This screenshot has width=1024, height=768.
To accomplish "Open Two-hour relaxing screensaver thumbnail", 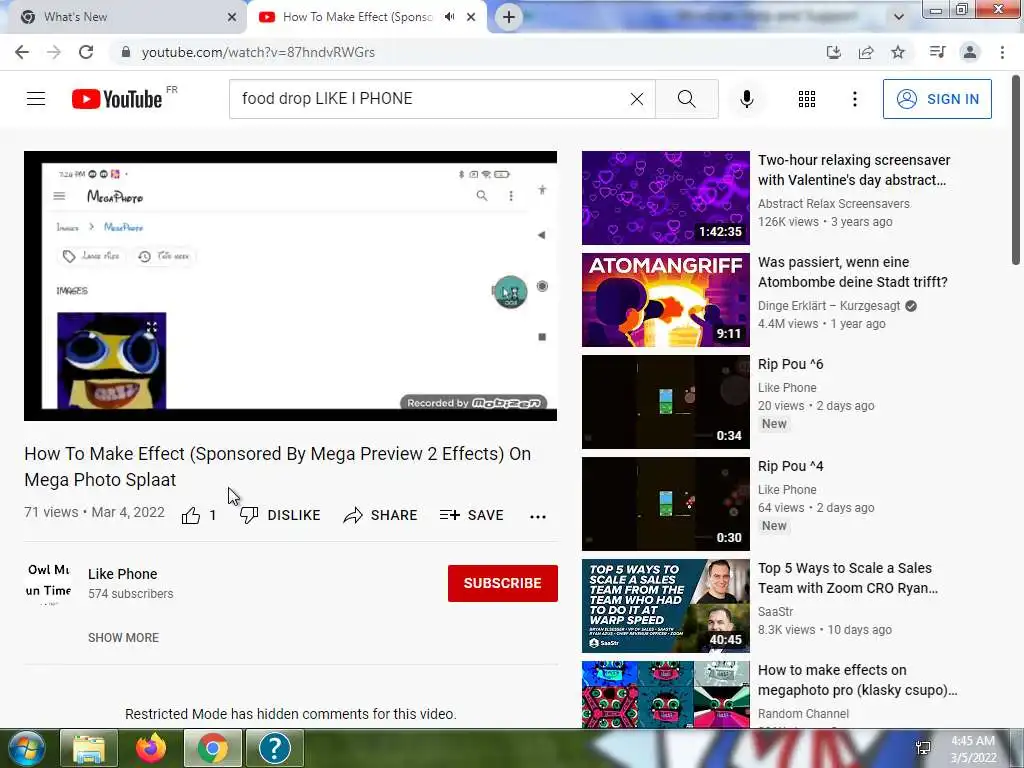I will tap(665, 198).
